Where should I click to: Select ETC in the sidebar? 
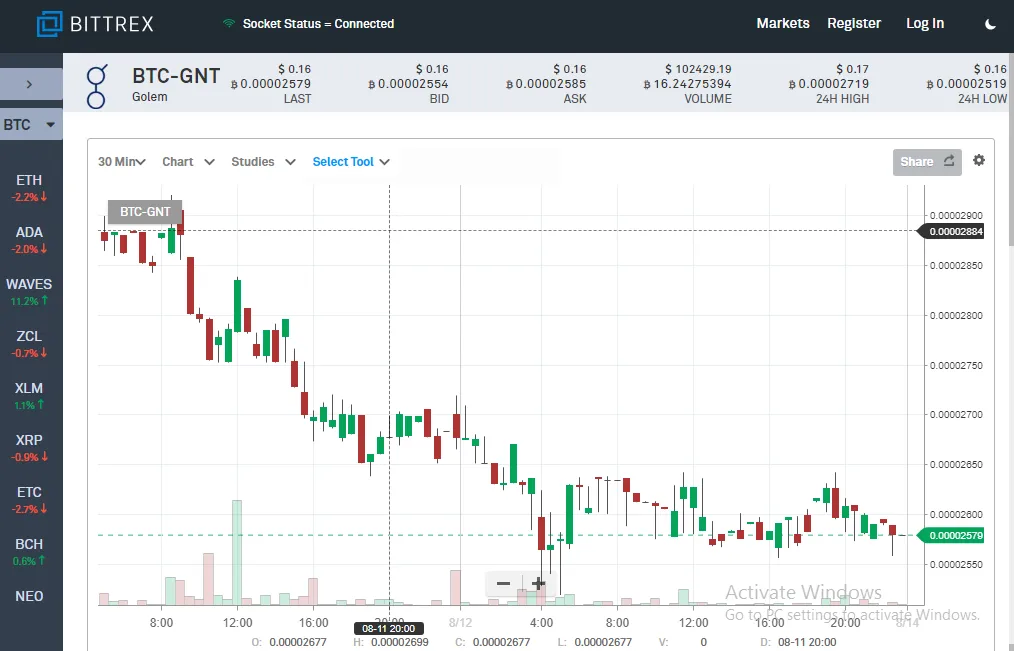[29, 500]
